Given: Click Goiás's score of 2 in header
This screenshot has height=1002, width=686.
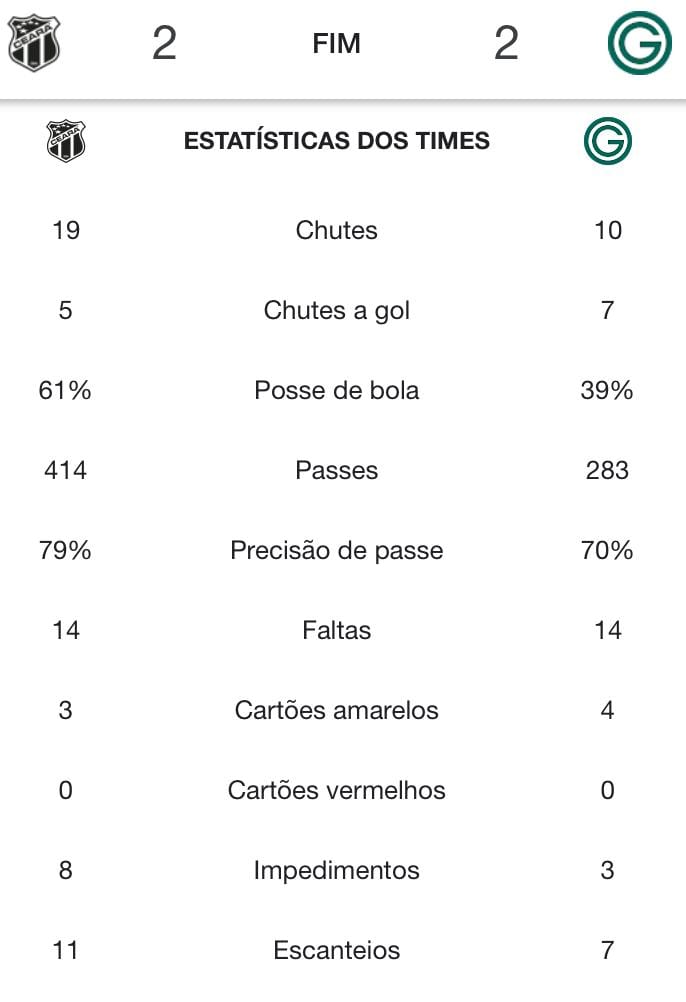Looking at the screenshot, I should tap(506, 43).
